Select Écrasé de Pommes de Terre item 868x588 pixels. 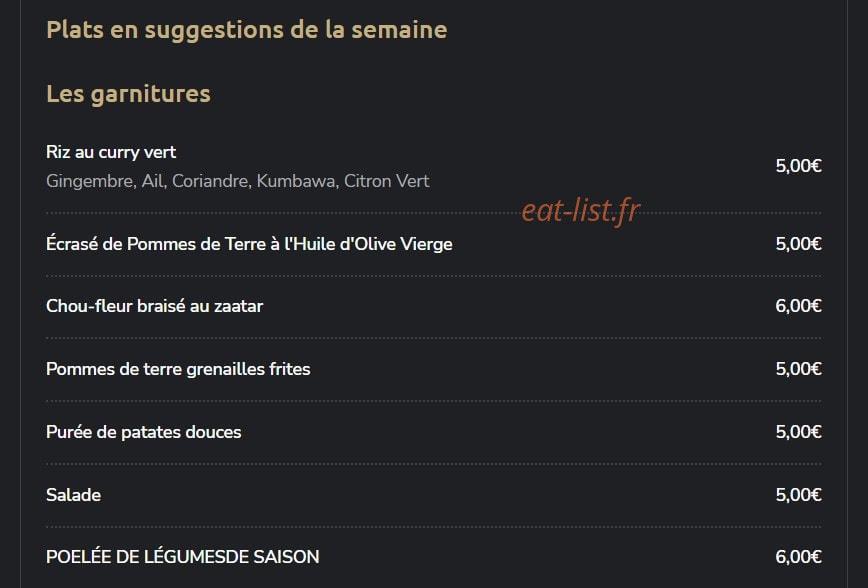pos(249,244)
